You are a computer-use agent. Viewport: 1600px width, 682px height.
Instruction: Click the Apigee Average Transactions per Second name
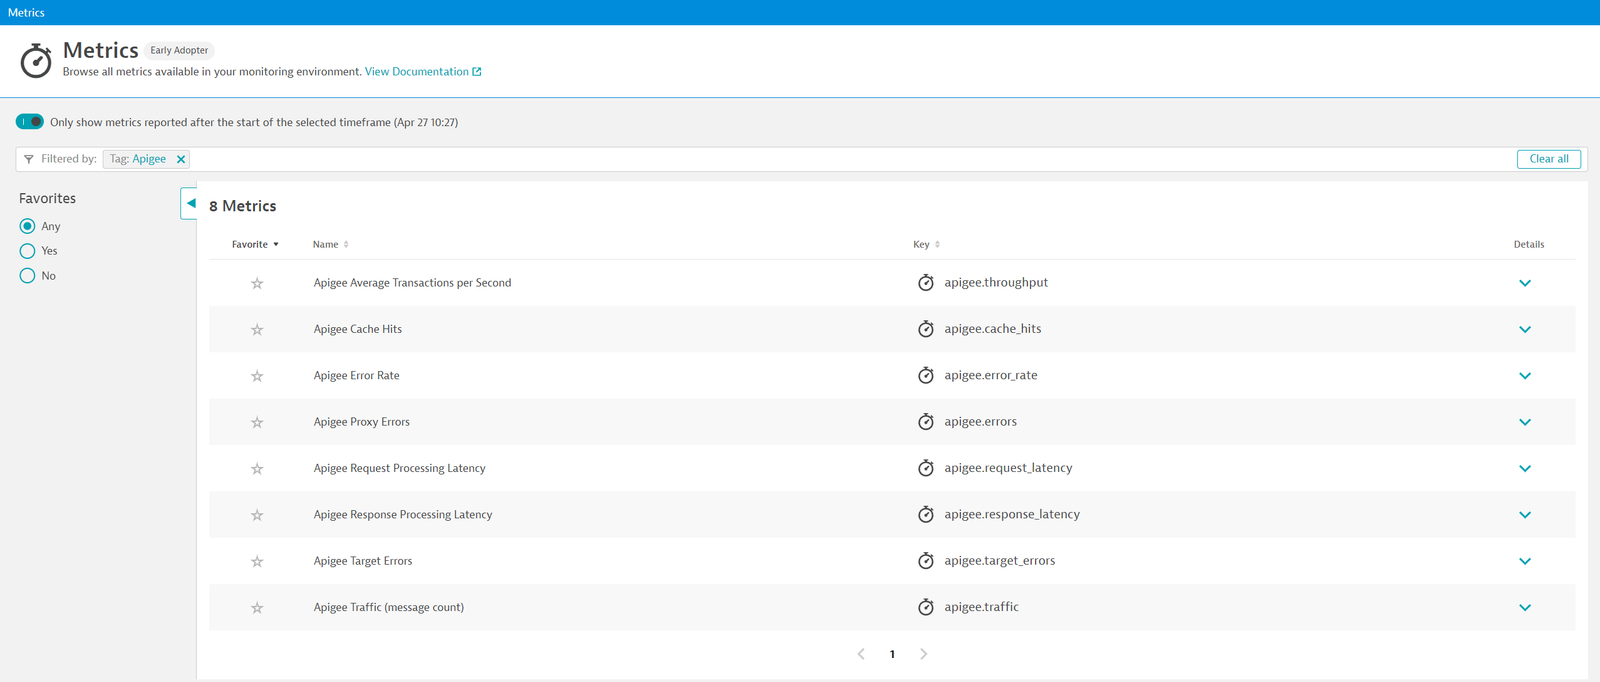pos(412,283)
